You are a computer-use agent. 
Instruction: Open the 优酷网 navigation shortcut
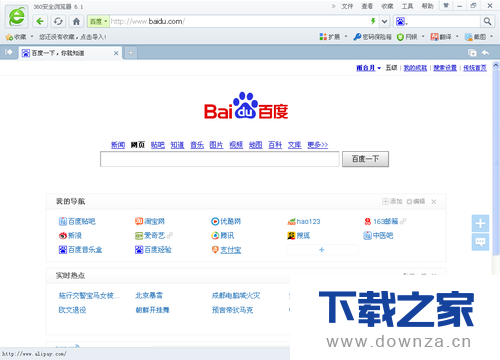point(226,221)
